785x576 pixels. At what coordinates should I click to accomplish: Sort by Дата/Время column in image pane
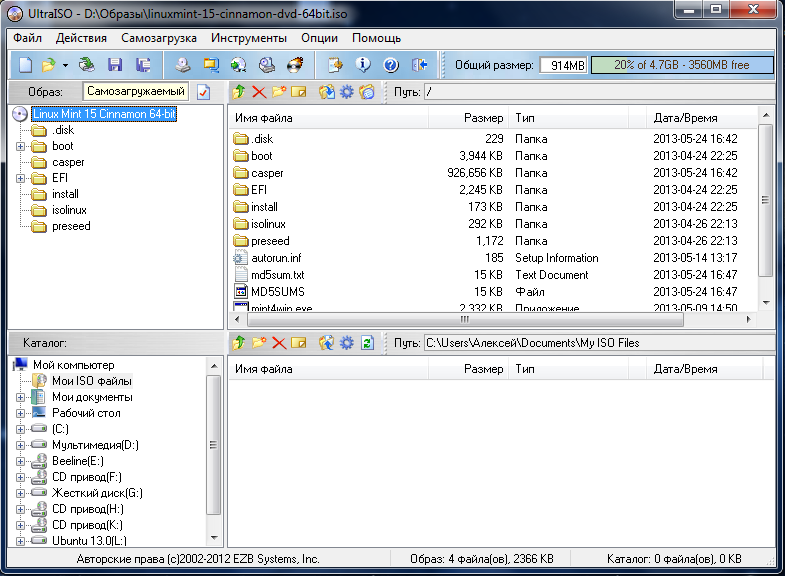701,118
